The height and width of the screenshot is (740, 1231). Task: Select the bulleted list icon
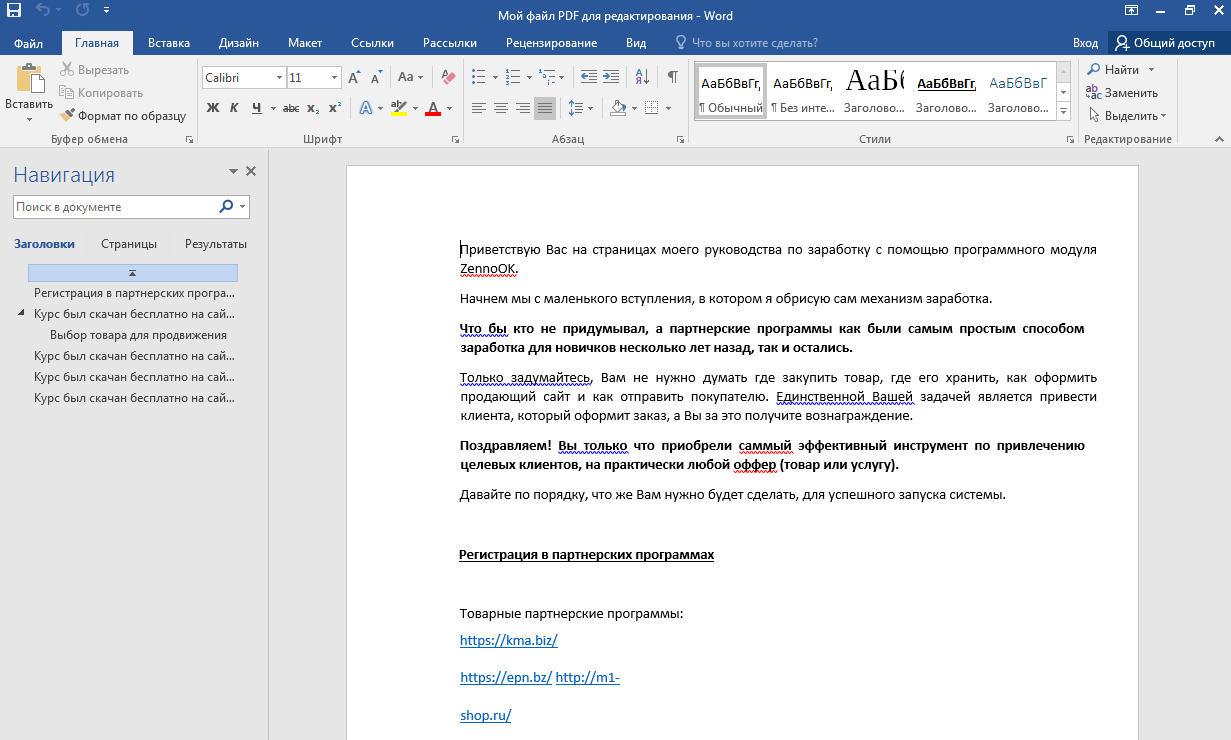click(478, 77)
